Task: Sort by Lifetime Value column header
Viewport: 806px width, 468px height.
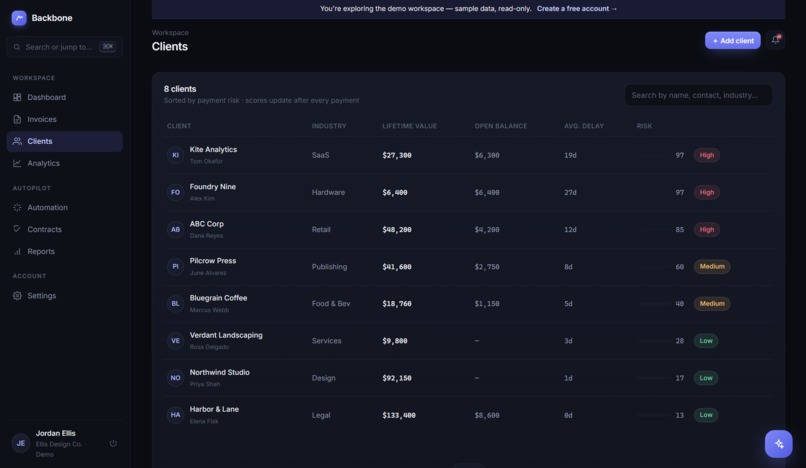Action: pos(410,126)
